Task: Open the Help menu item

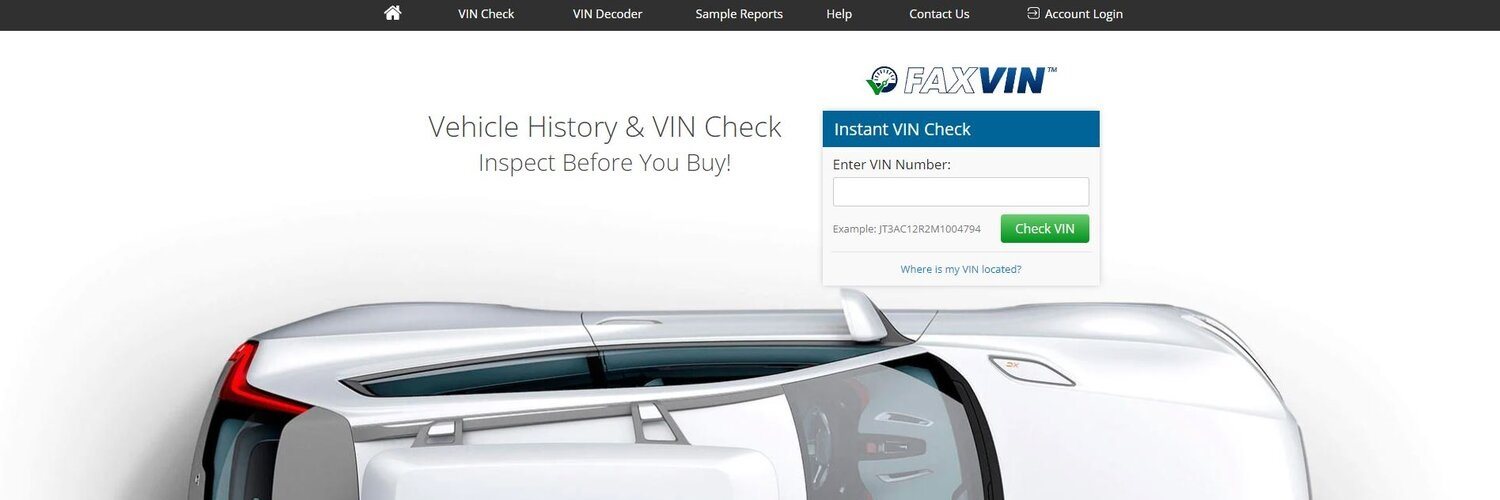Action: pyautogui.click(x=839, y=14)
